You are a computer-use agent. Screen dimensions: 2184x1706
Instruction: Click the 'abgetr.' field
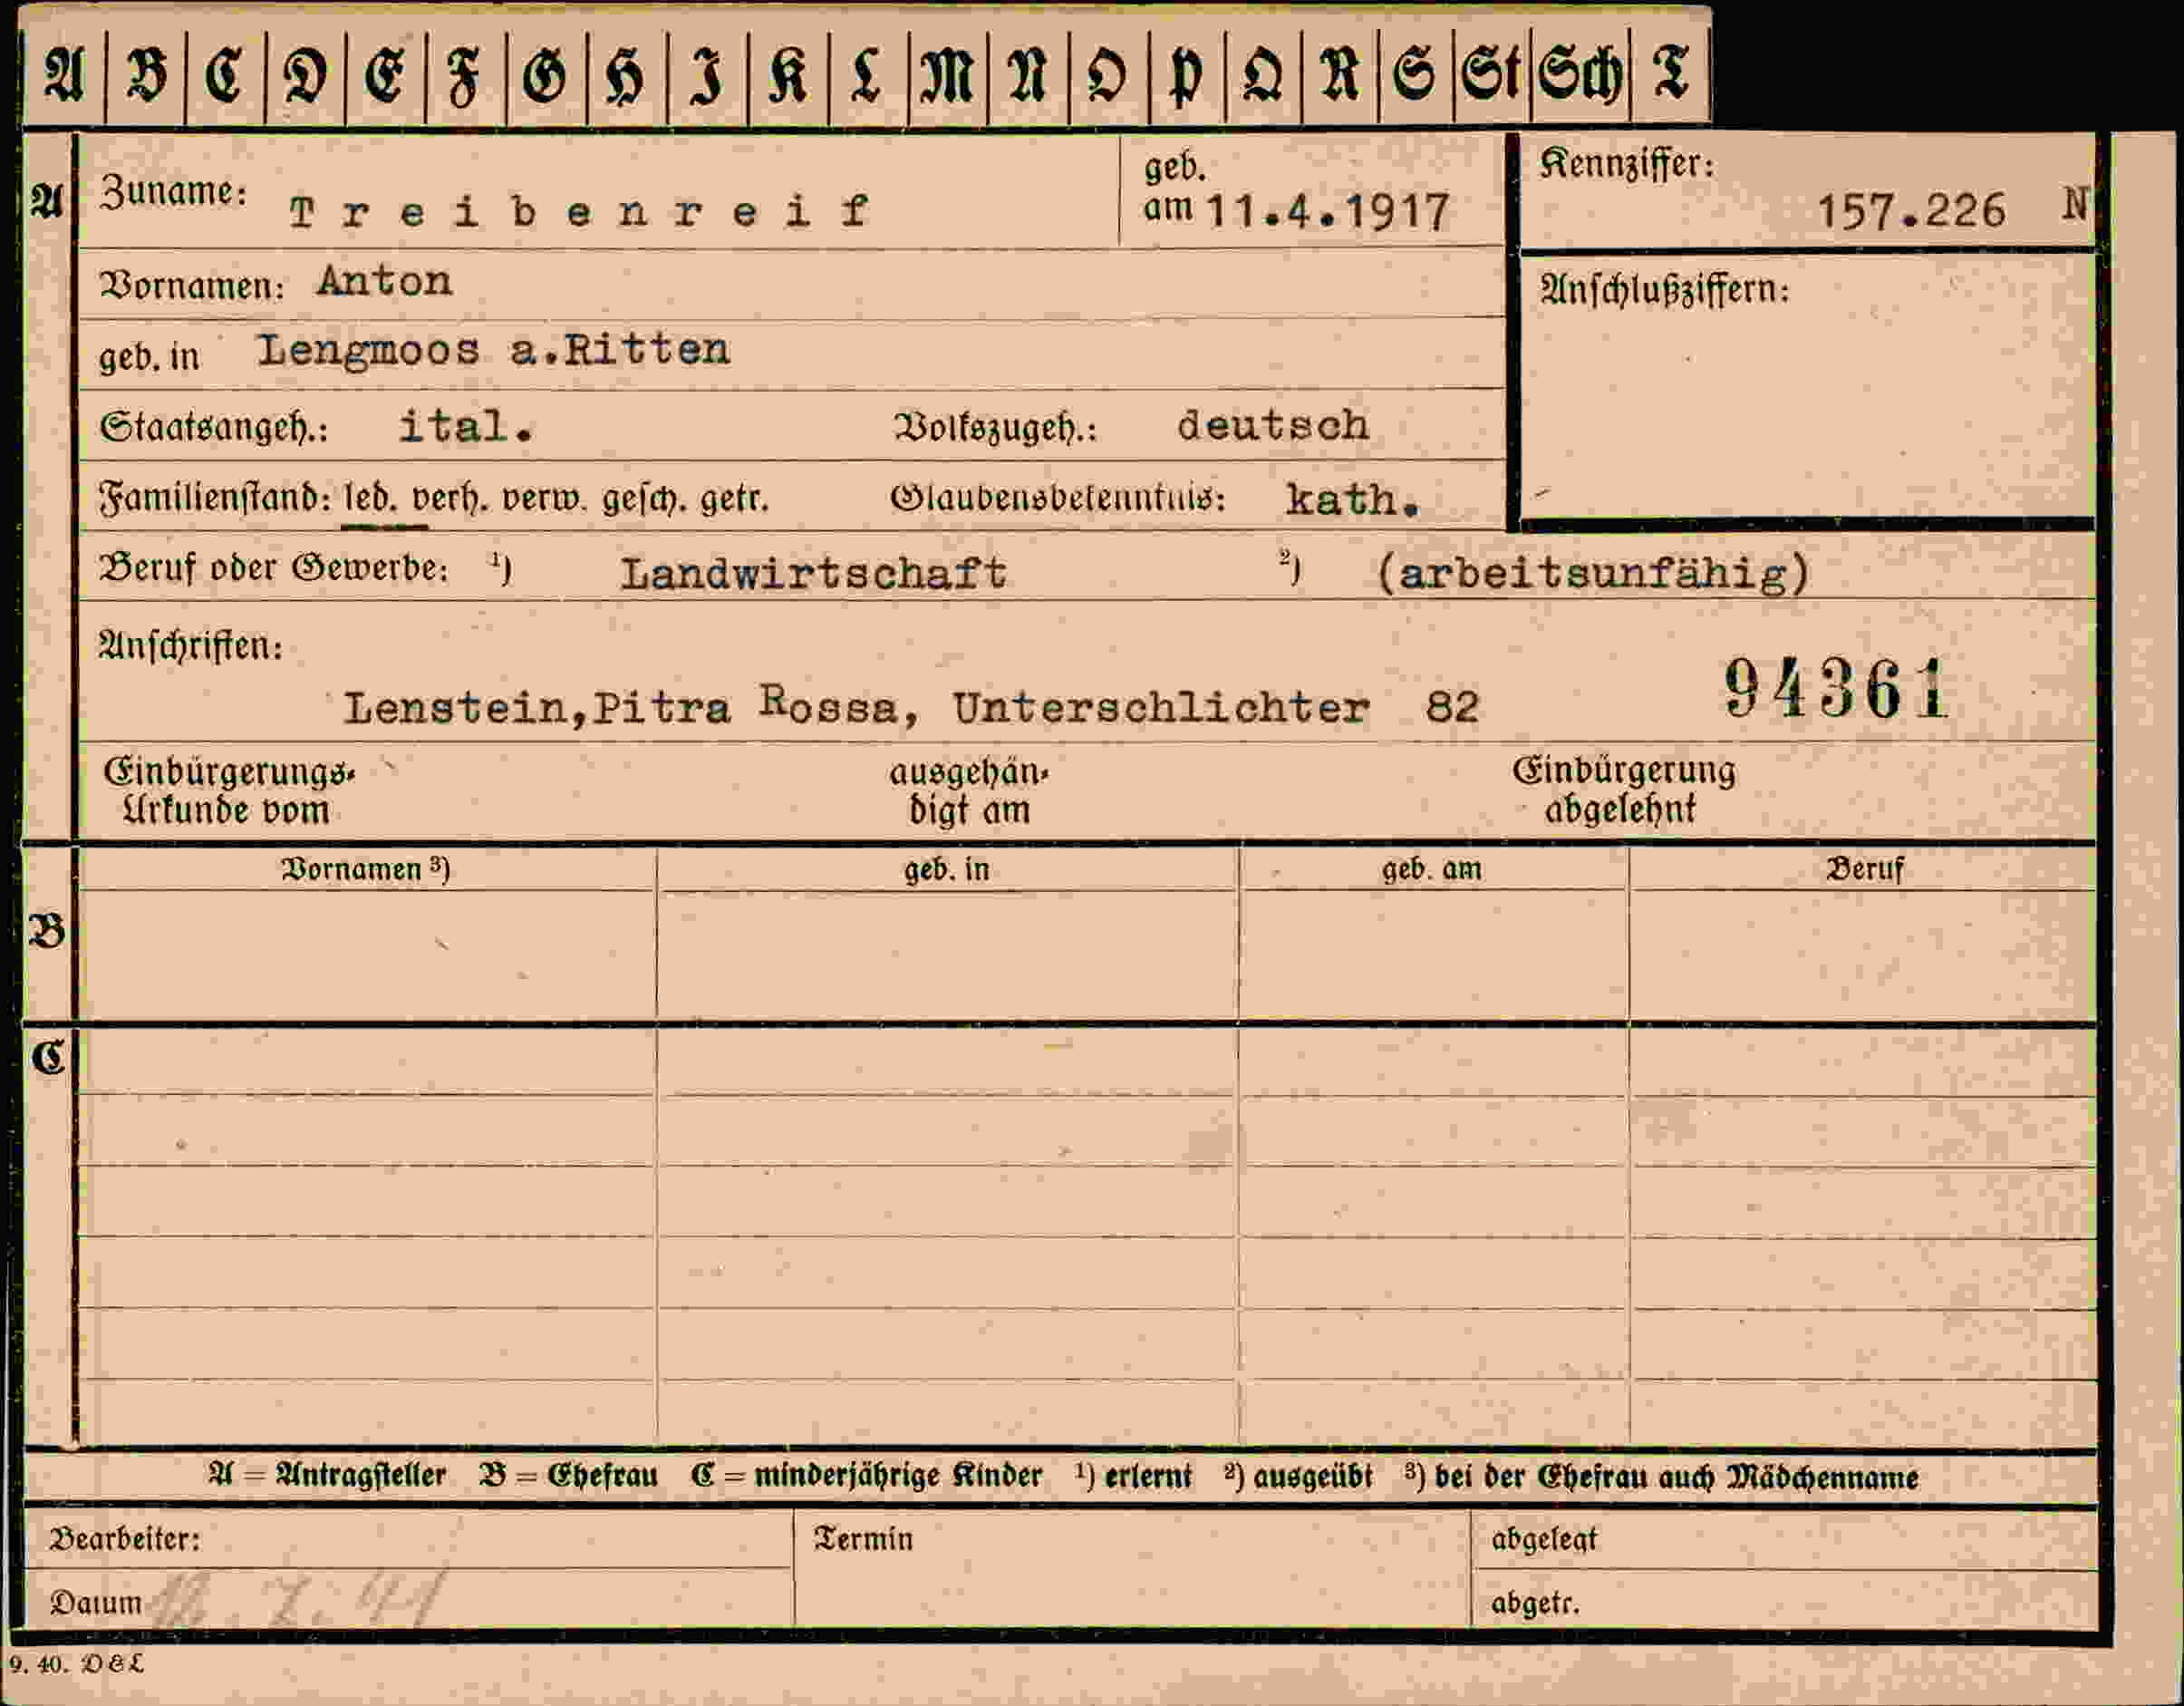1784,1600
